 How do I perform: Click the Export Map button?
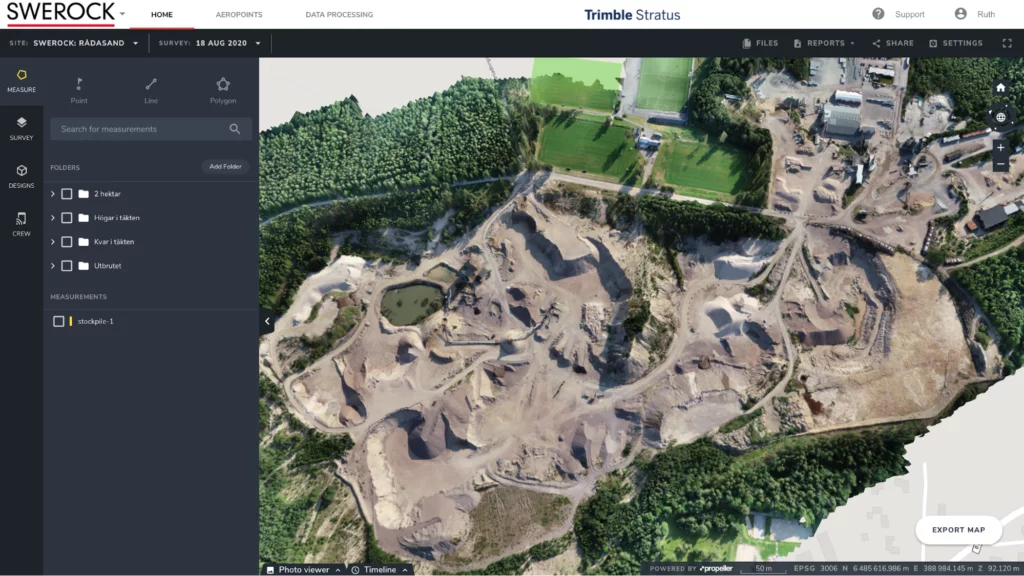(x=958, y=530)
